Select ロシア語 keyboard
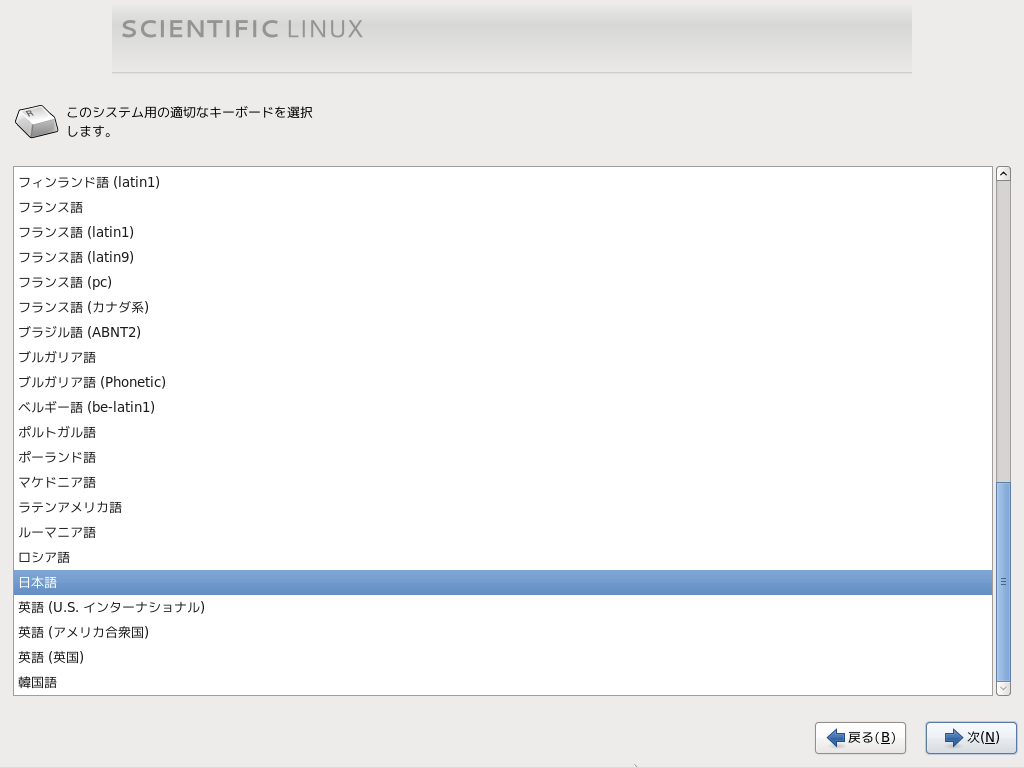1024x768 pixels. coord(502,557)
